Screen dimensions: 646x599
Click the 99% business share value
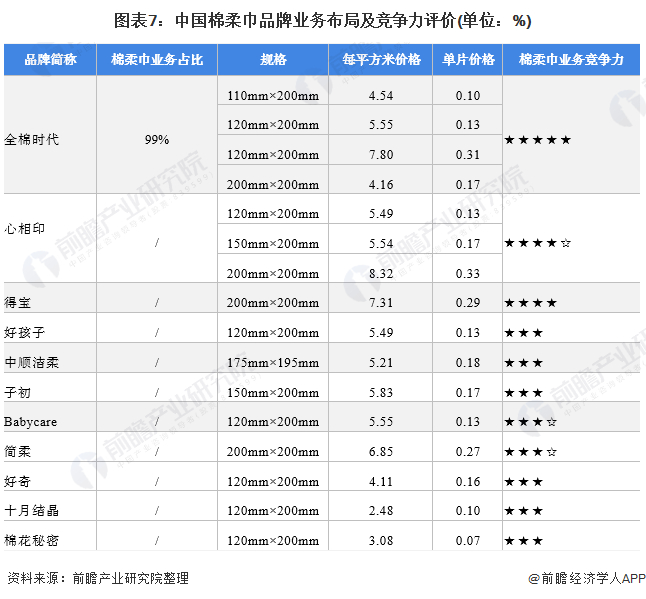157,140
